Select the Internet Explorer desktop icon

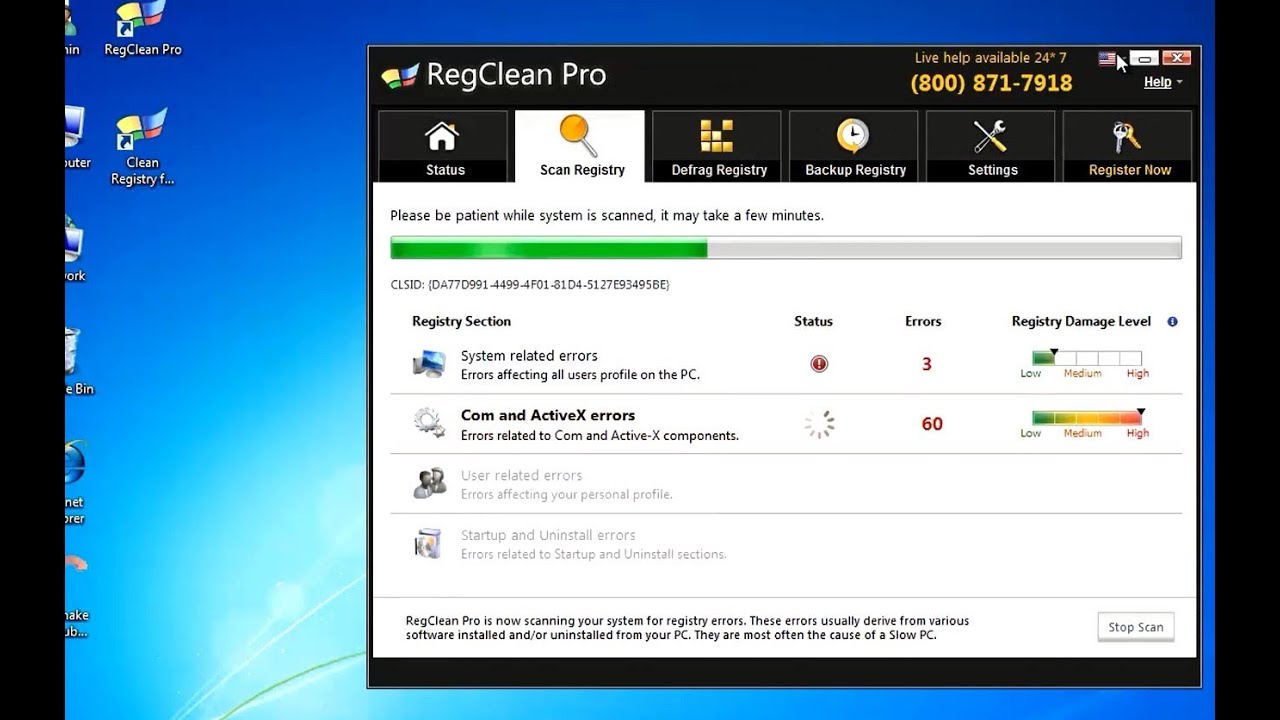click(x=77, y=482)
